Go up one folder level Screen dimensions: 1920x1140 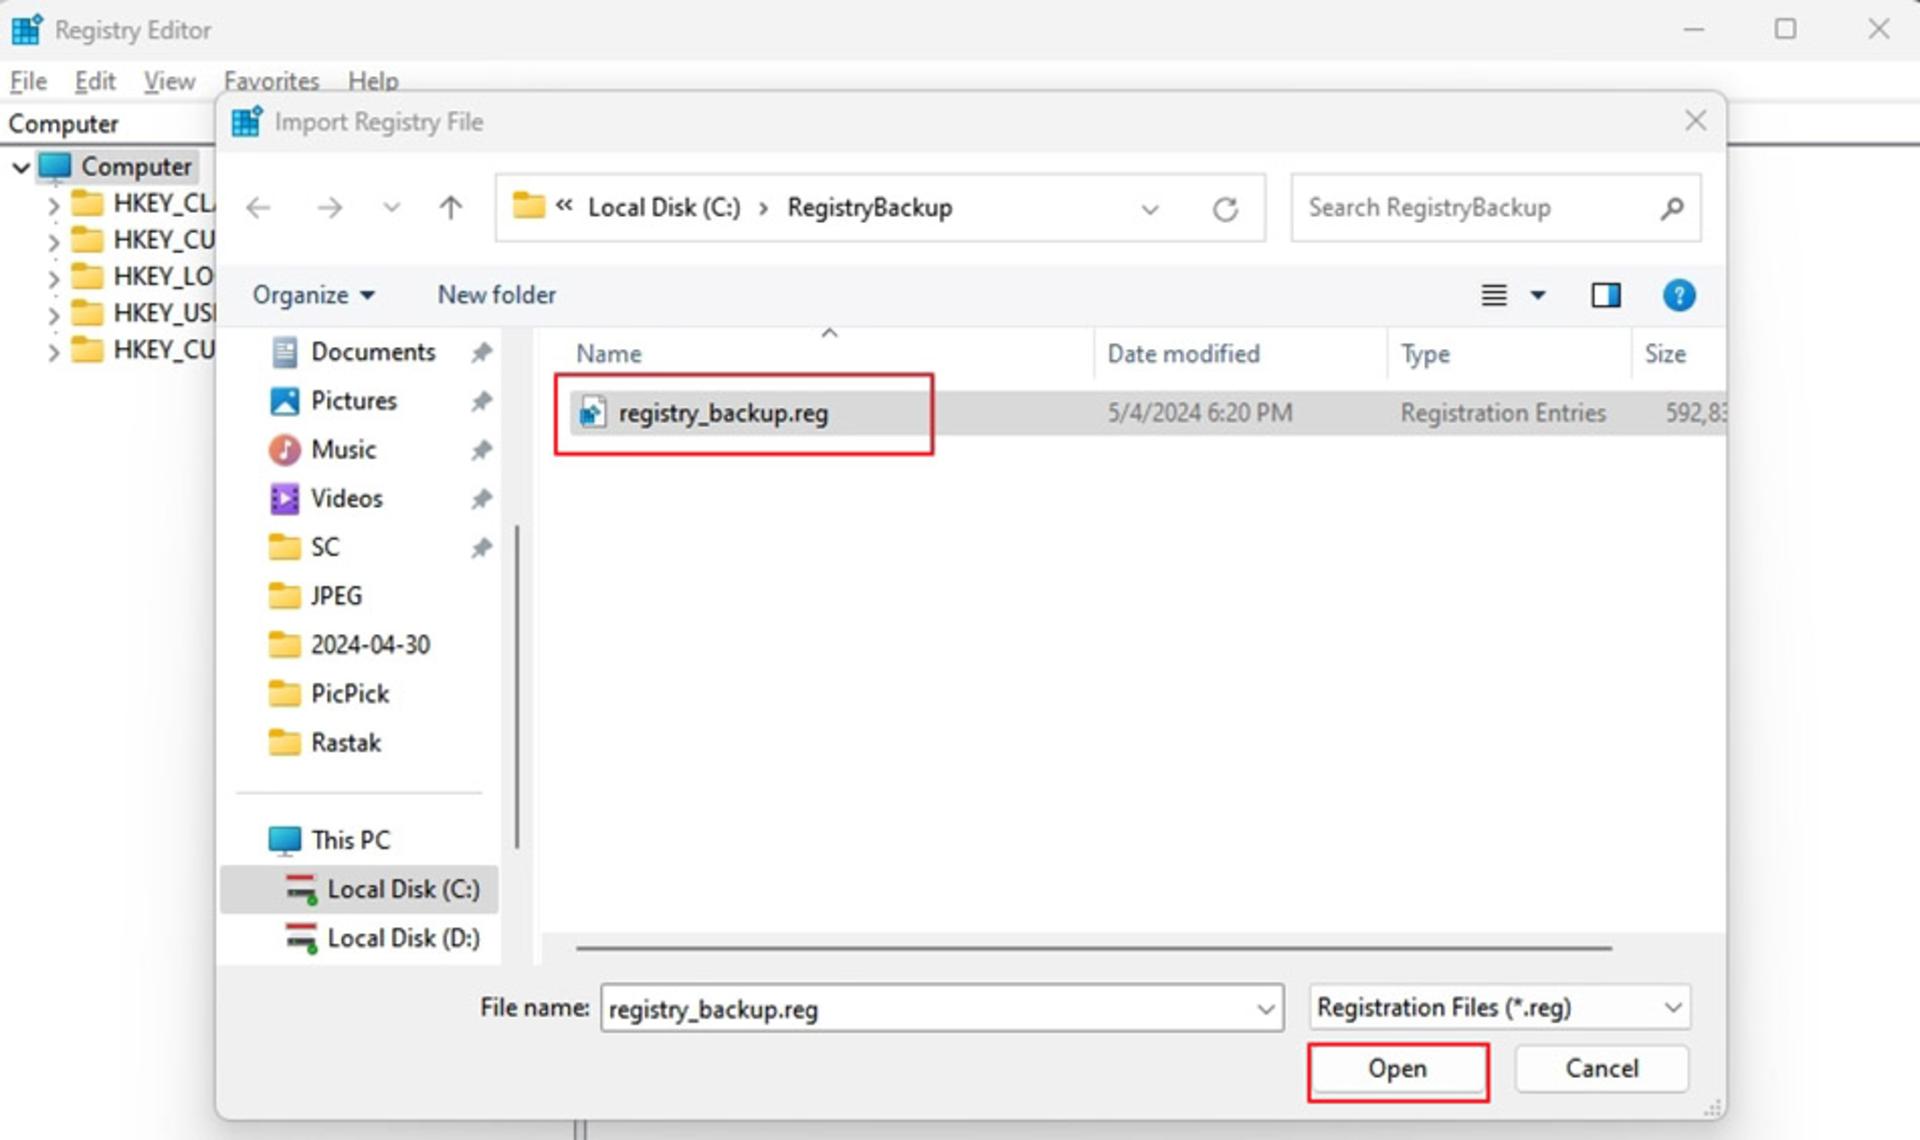[x=450, y=208]
